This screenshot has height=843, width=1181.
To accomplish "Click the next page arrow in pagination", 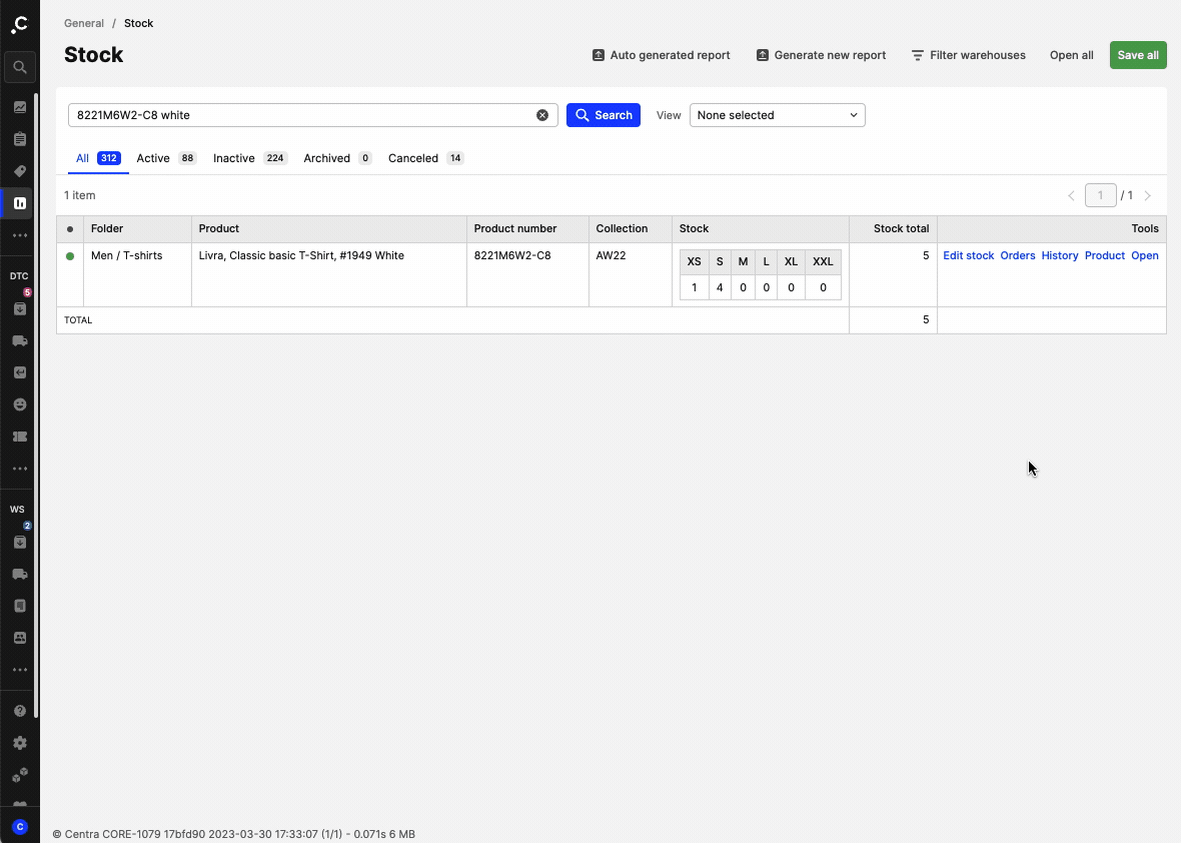I will click(1147, 196).
